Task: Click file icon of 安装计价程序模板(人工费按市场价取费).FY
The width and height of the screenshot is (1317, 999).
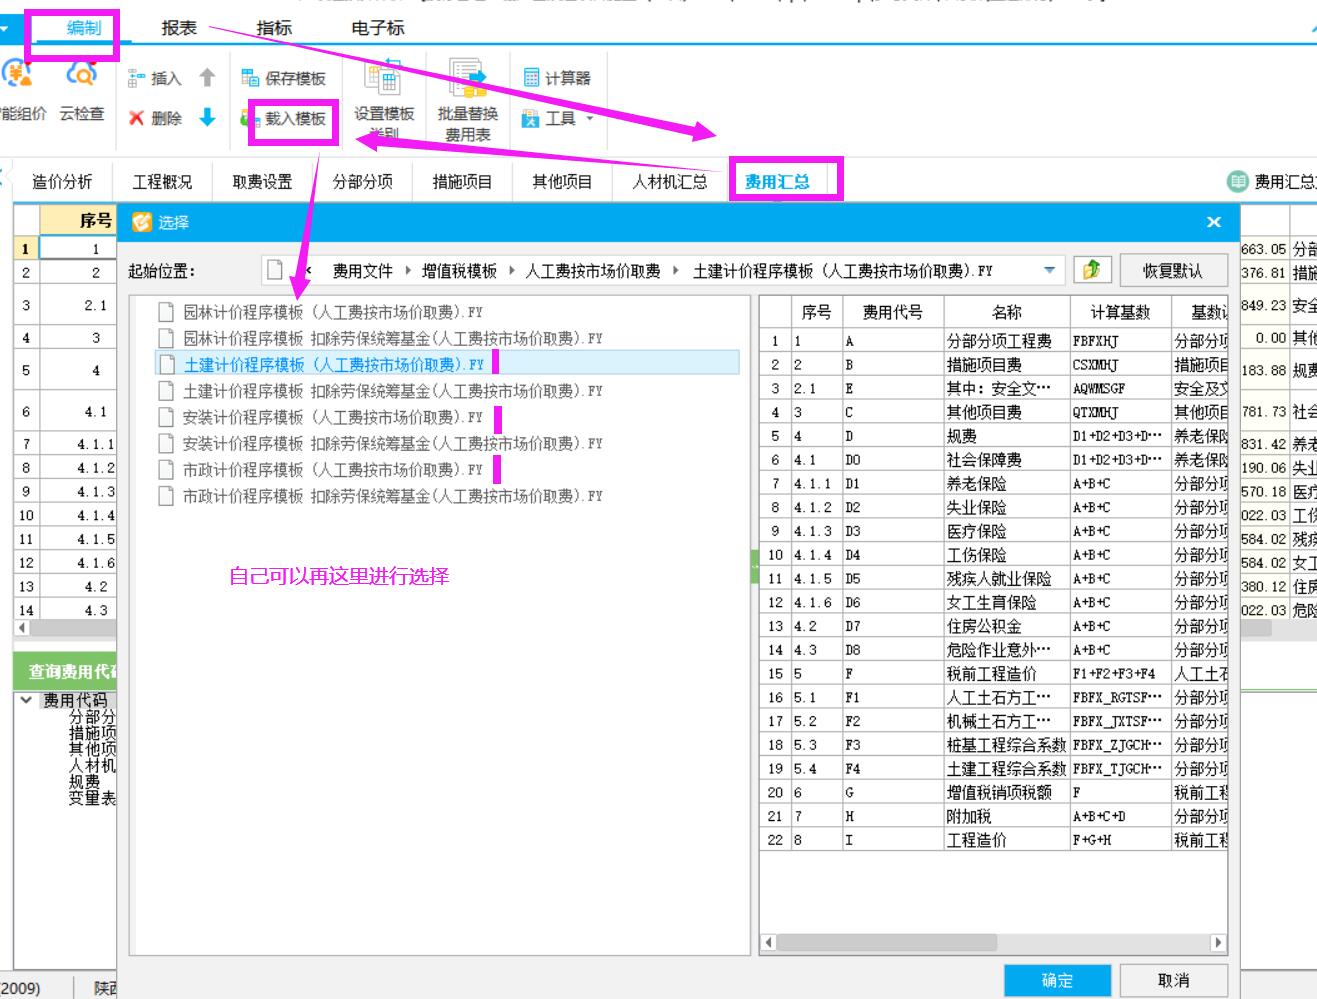Action: pyautogui.click(x=166, y=417)
